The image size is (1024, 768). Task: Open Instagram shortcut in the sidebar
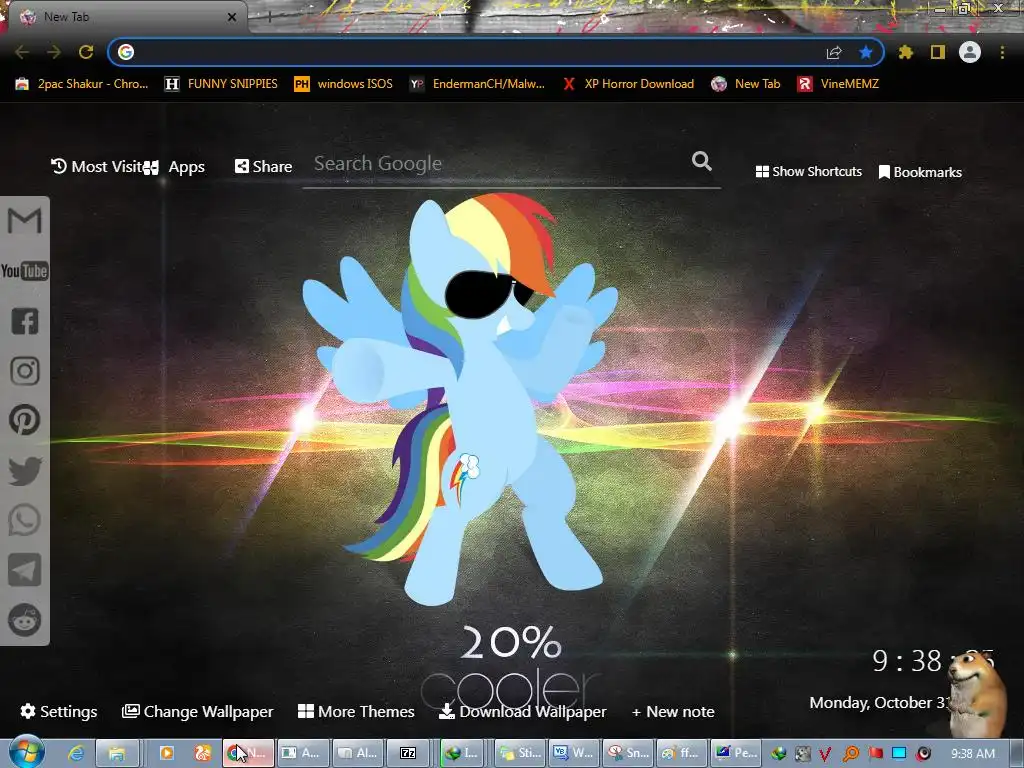[x=25, y=370]
